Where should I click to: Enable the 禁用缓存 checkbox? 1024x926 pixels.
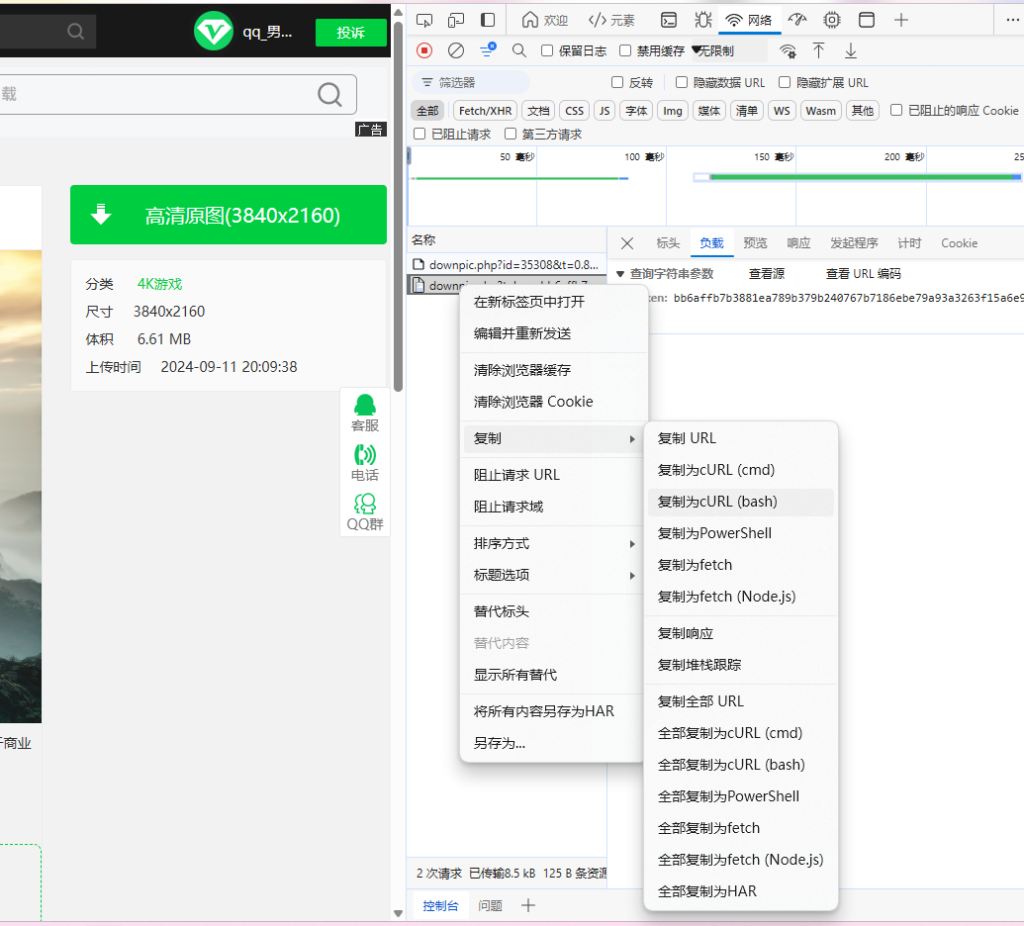pos(623,50)
